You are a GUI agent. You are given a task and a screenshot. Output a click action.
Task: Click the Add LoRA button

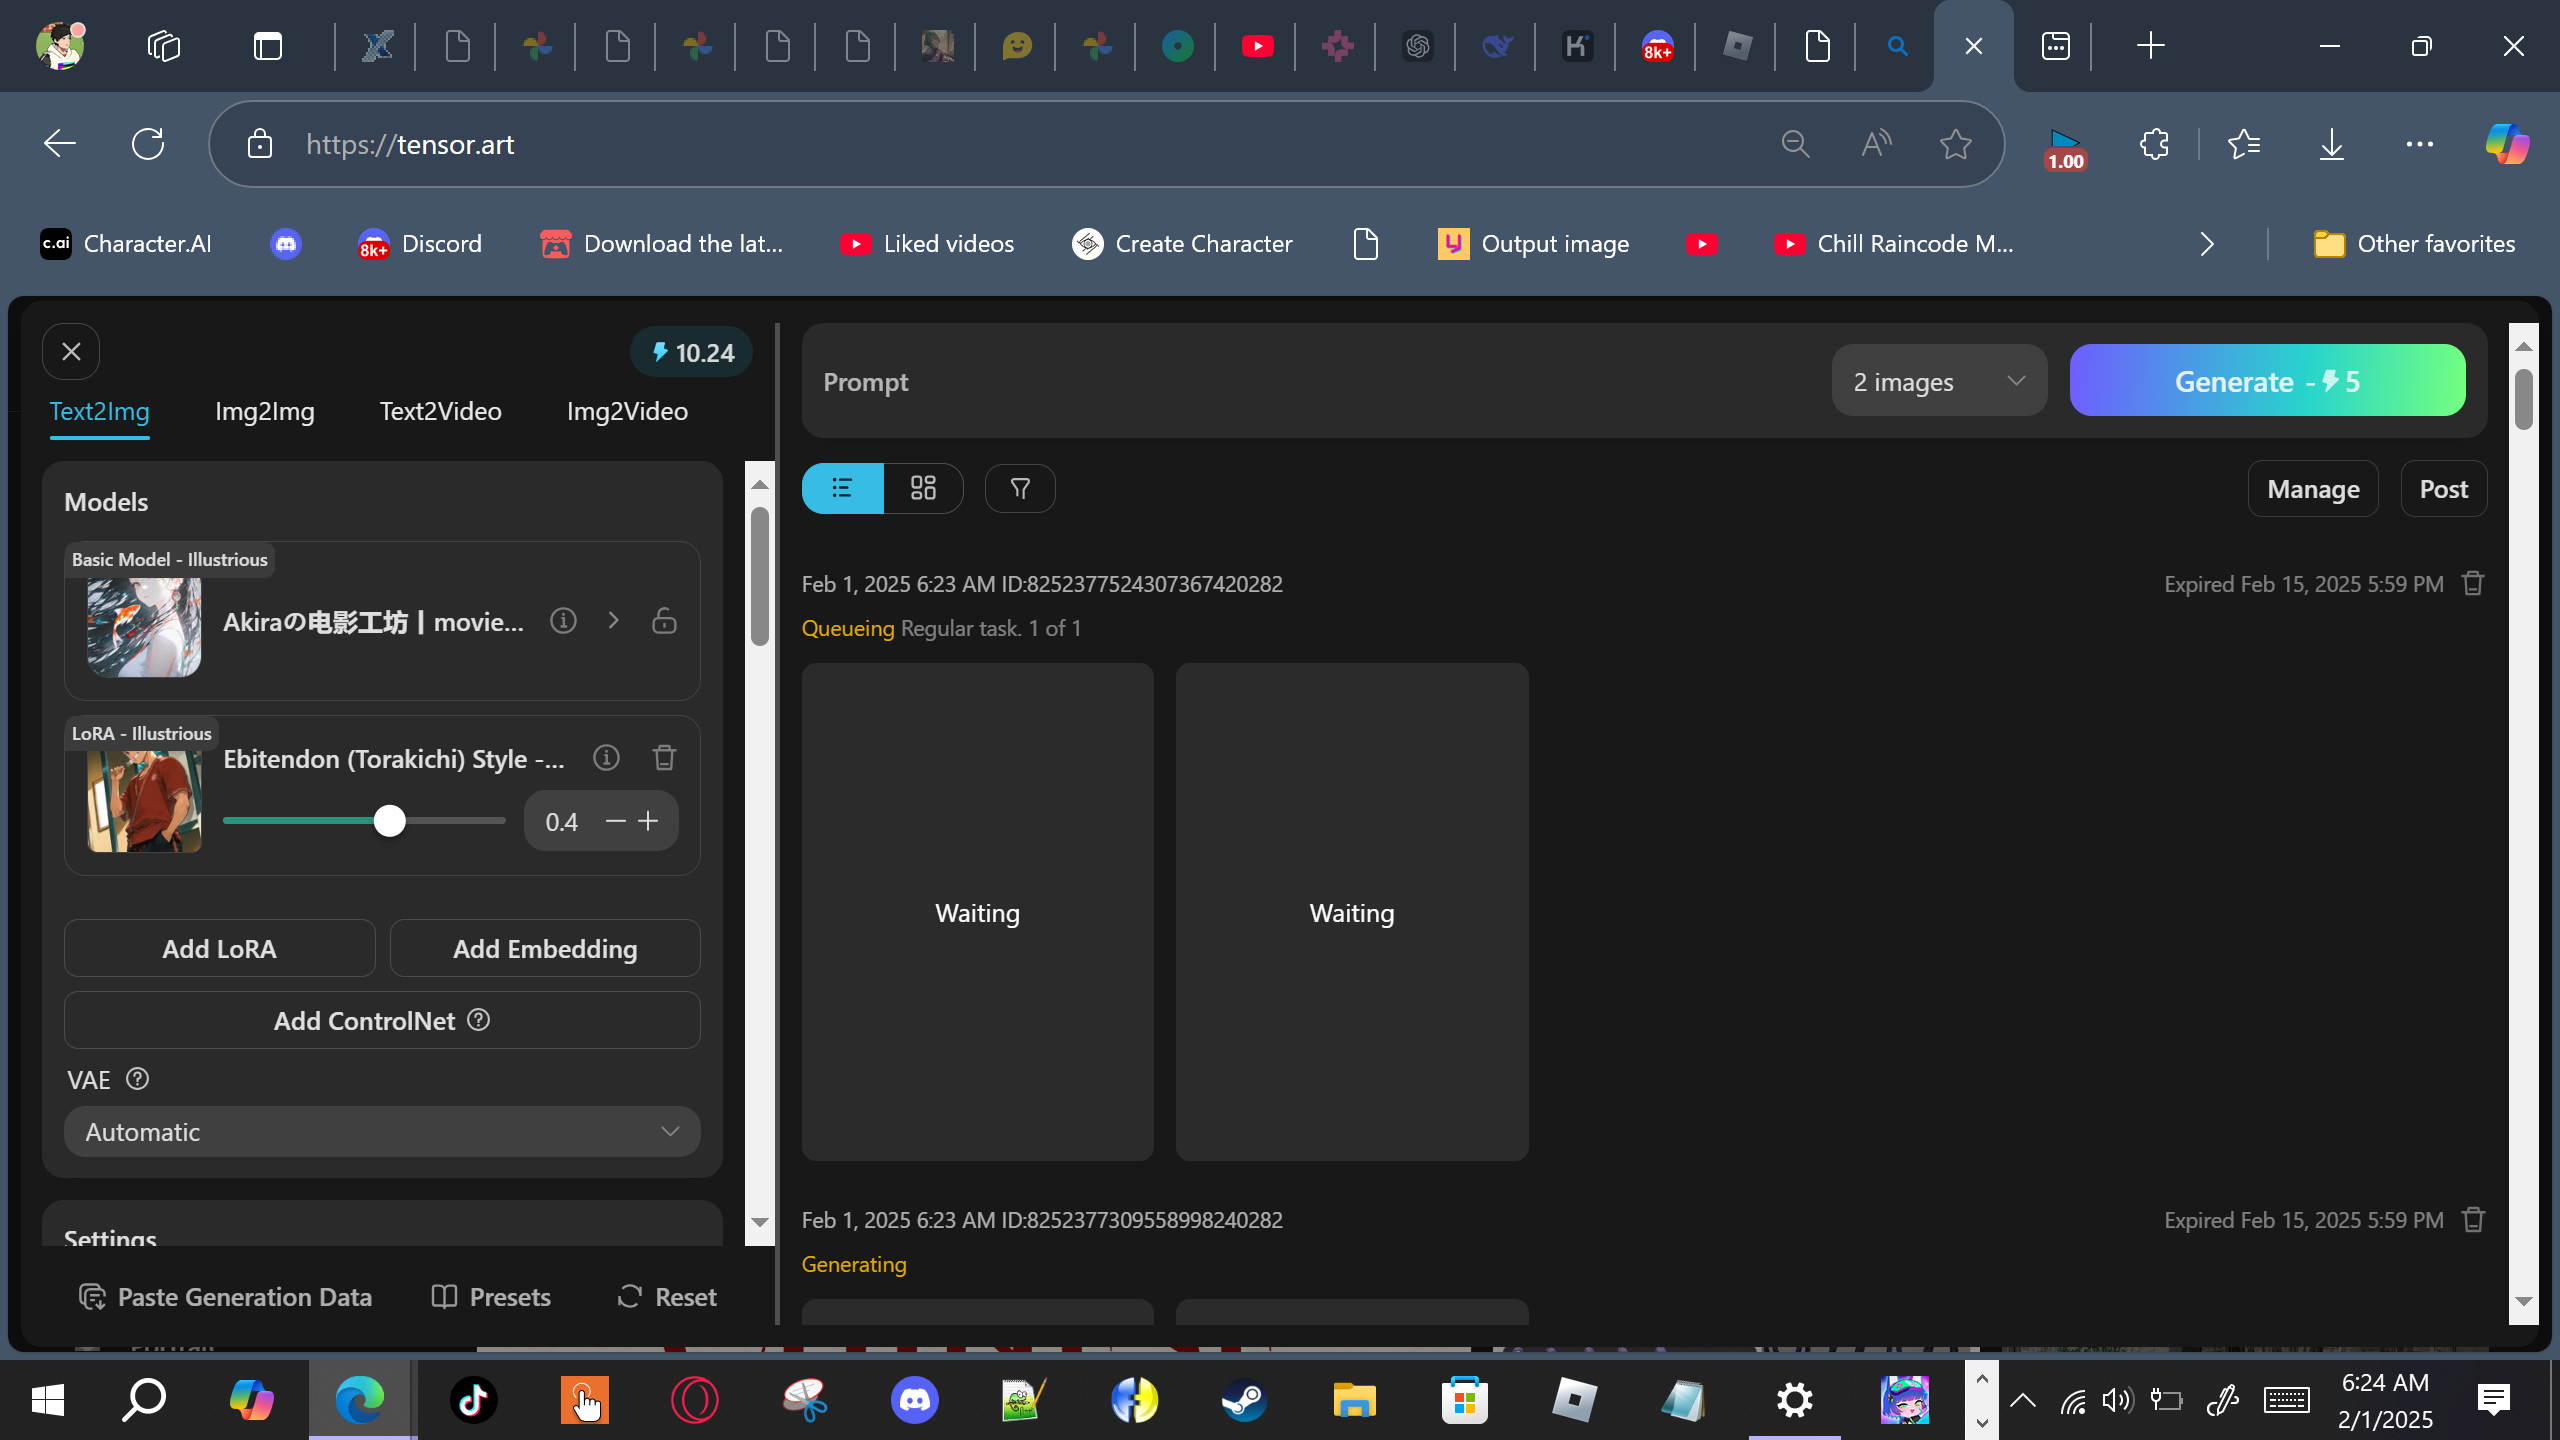(219, 948)
